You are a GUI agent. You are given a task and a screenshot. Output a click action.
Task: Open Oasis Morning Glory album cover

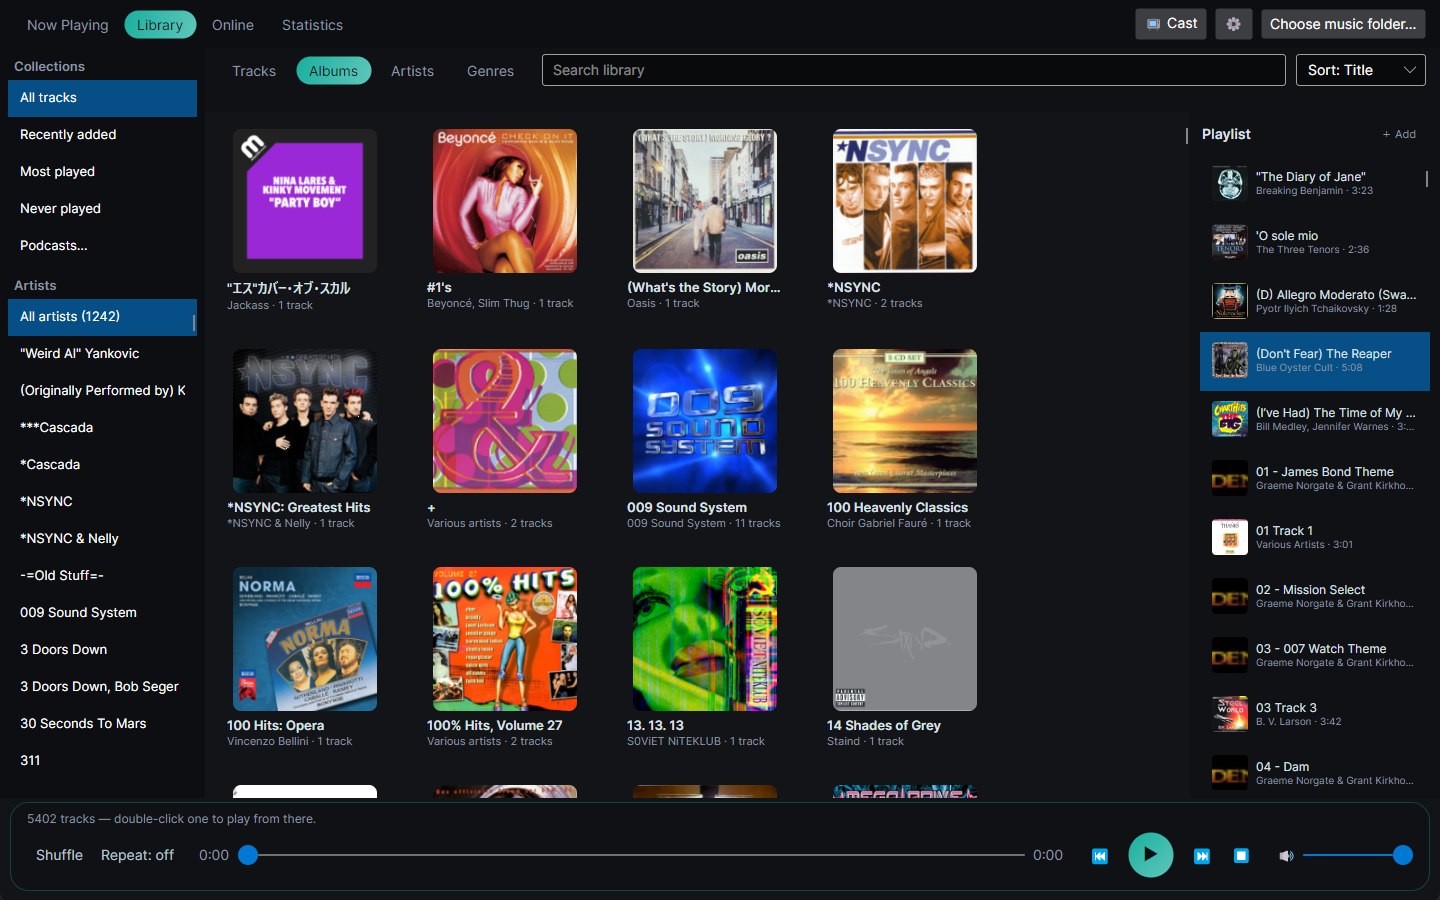(x=705, y=201)
